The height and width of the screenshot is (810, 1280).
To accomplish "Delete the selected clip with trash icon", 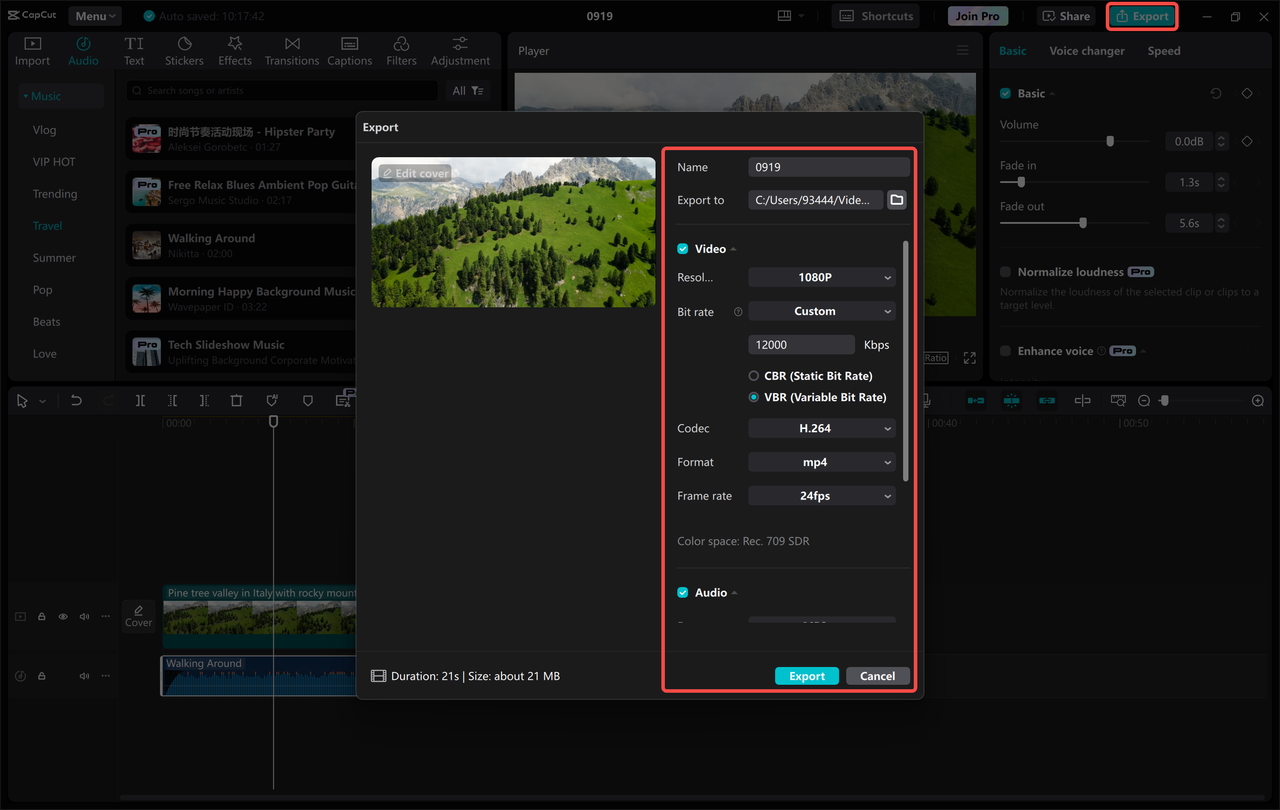I will click(x=236, y=400).
